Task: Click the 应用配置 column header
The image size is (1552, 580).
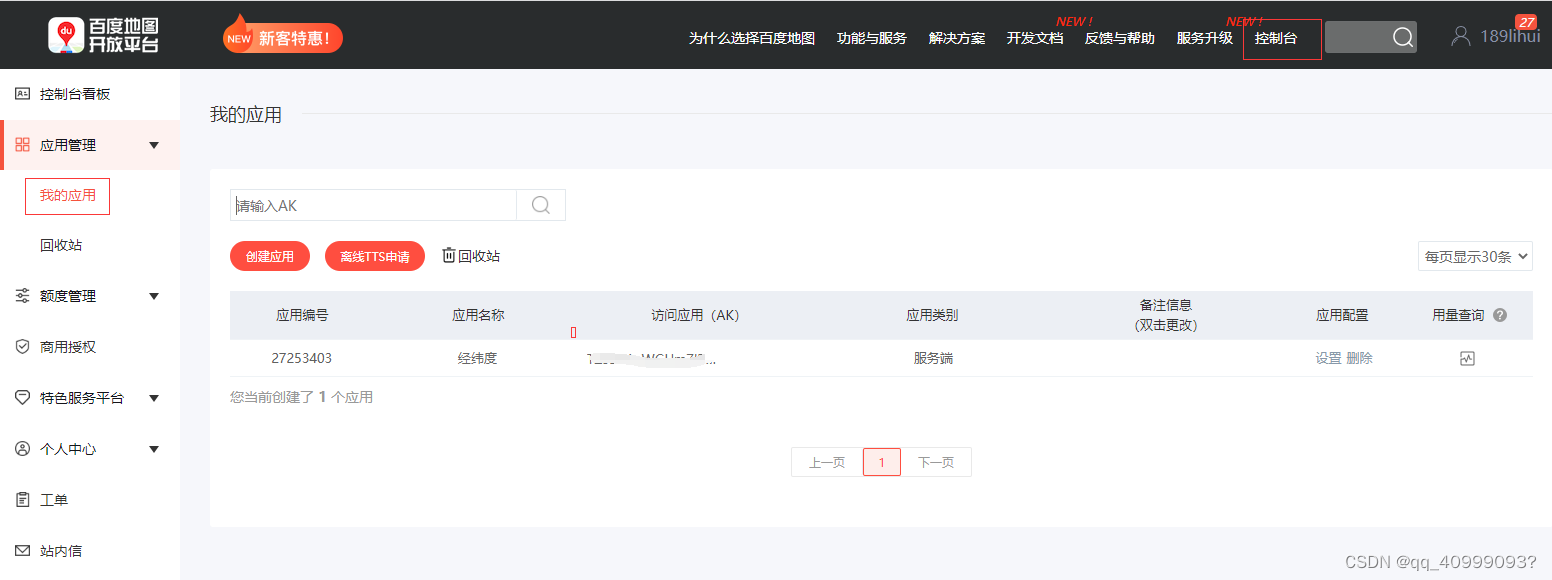Action: tap(1342, 315)
